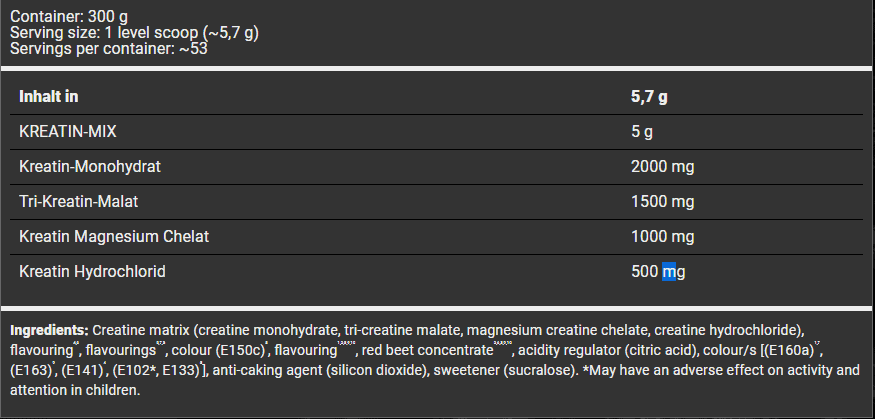Click the highlighted letter in "500 mg"
875x419 pixels.
[669, 272]
